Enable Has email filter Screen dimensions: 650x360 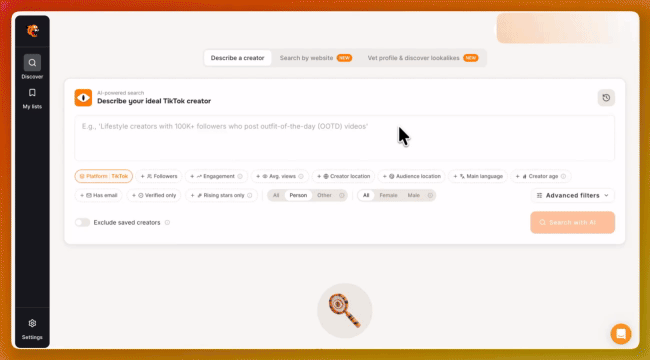98,195
